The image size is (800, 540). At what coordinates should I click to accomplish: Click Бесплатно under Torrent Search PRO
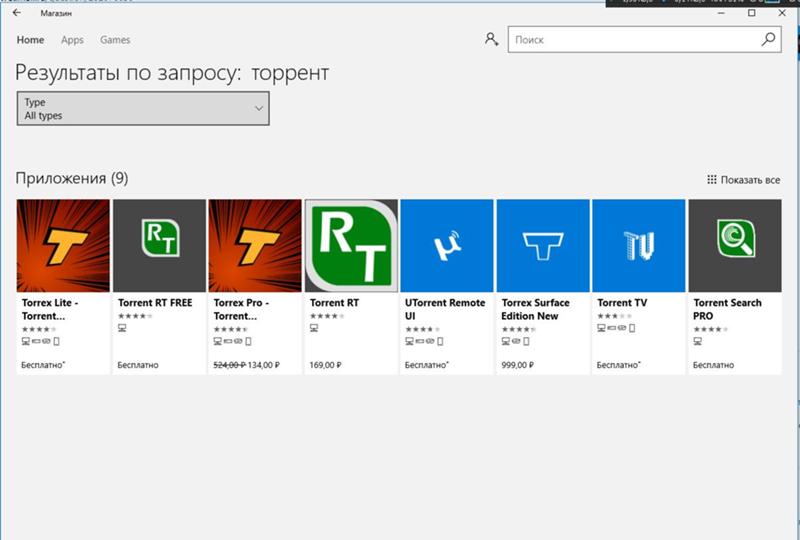(713, 365)
